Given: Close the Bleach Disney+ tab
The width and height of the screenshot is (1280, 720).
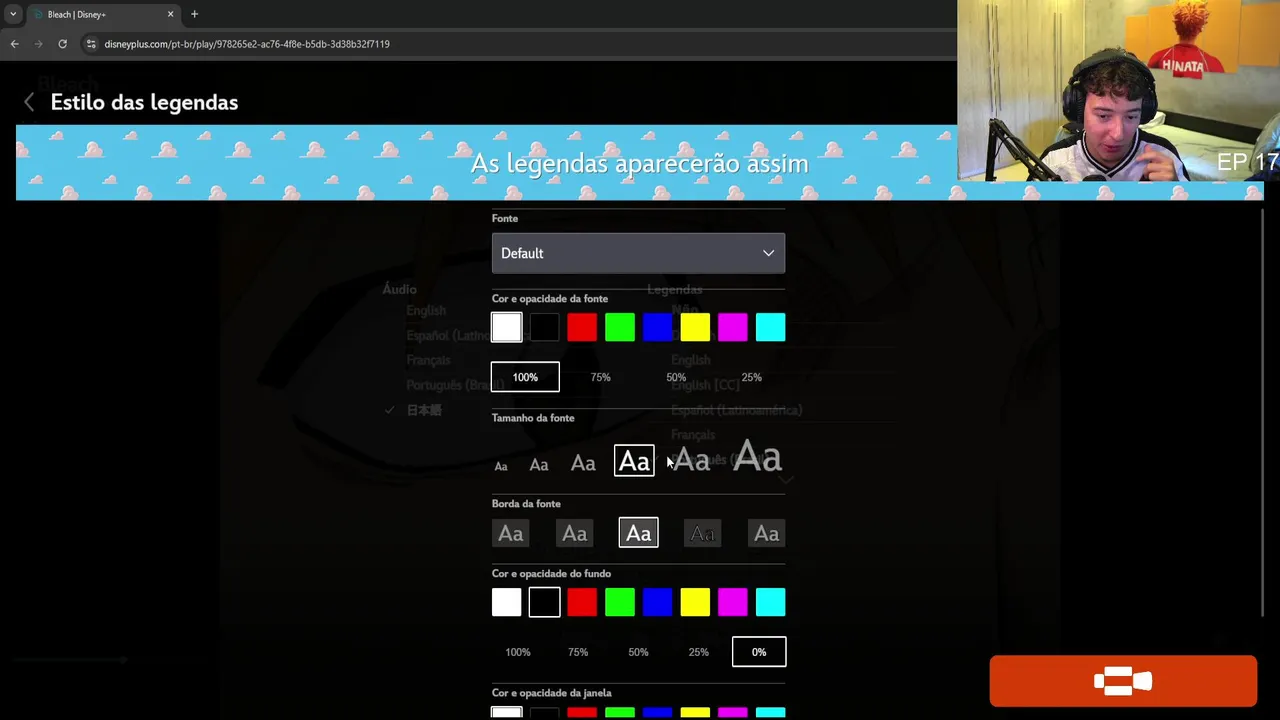Looking at the screenshot, I should coord(170,14).
